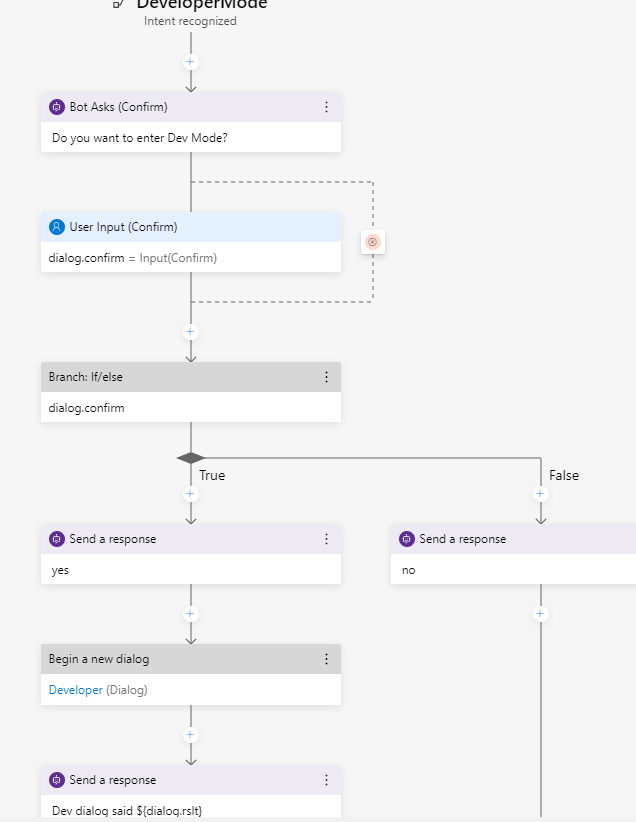Open the Bot Asks (Confirm) three-dot menu
The height and width of the screenshot is (822, 636).
(x=326, y=107)
